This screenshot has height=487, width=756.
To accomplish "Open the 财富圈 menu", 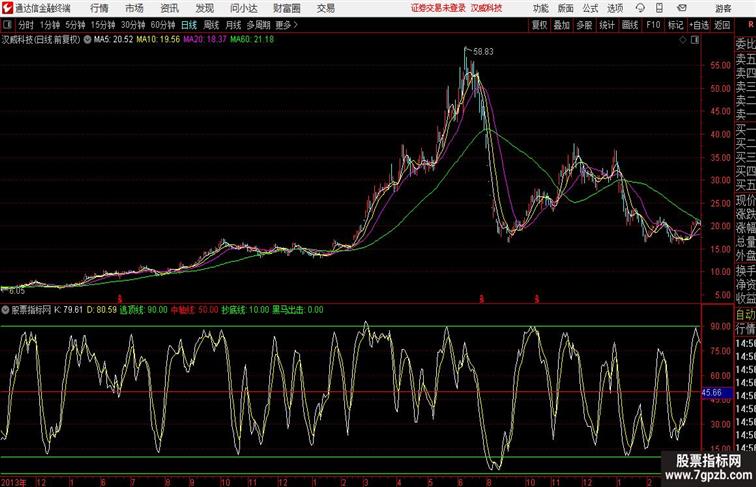I will click(287, 8).
